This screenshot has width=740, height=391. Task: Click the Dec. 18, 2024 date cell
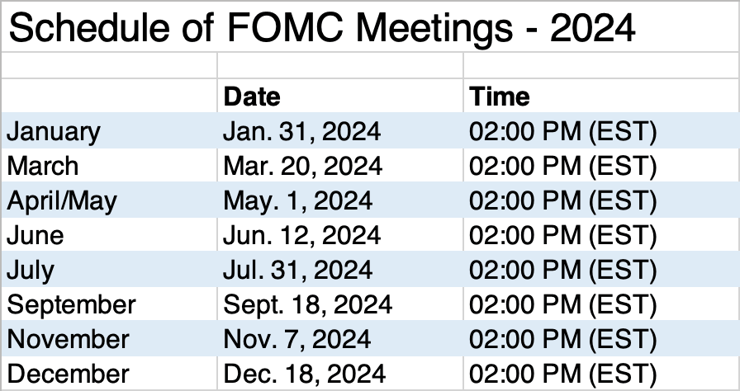tap(340, 373)
